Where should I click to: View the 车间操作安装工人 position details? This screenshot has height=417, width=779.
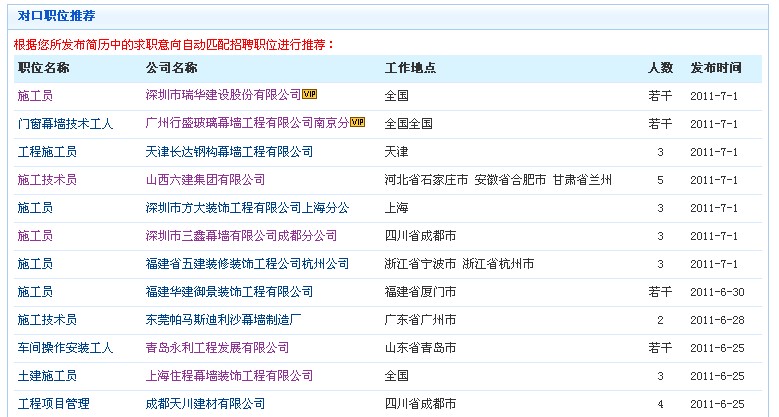tap(65, 348)
